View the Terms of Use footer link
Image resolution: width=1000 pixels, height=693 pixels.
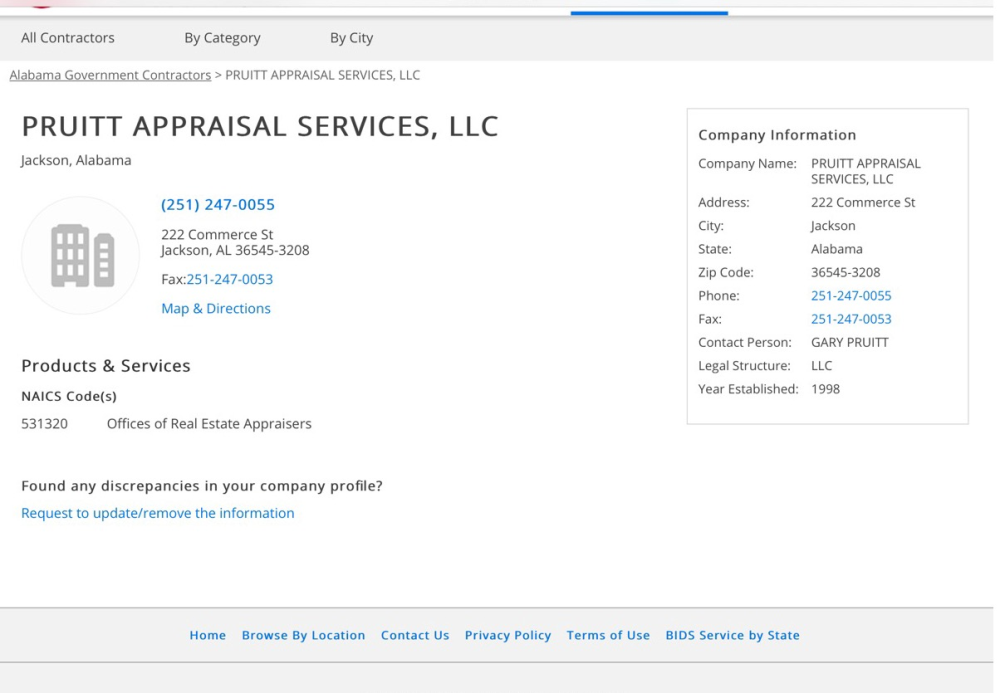click(x=608, y=635)
